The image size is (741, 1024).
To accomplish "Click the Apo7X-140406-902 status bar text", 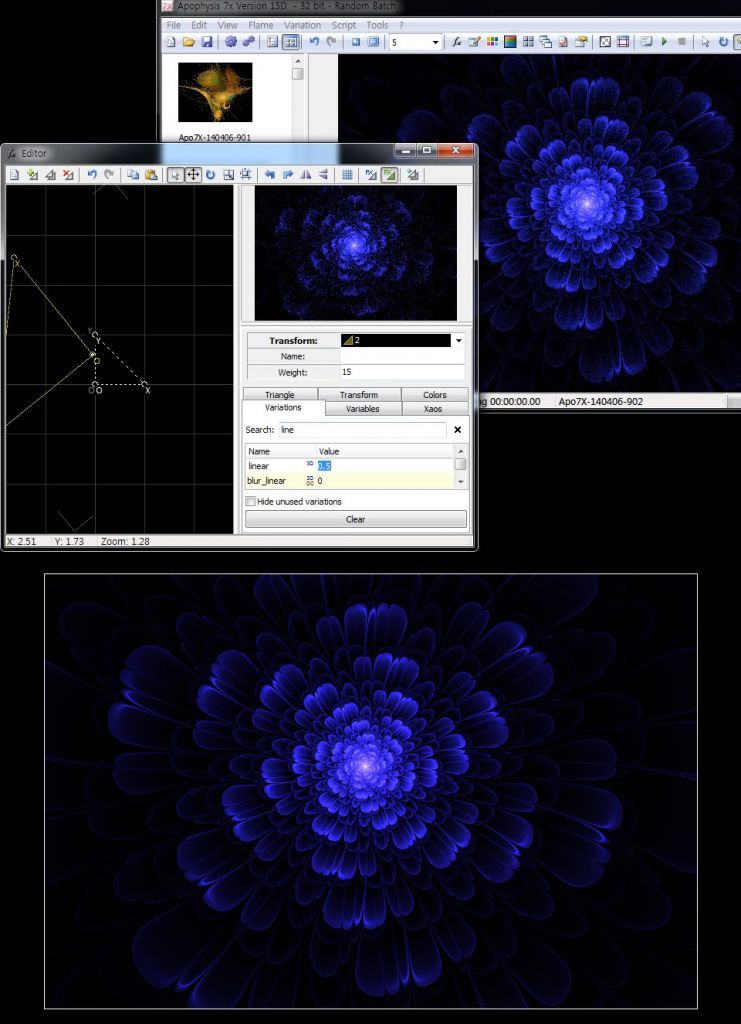I will click(x=601, y=402).
